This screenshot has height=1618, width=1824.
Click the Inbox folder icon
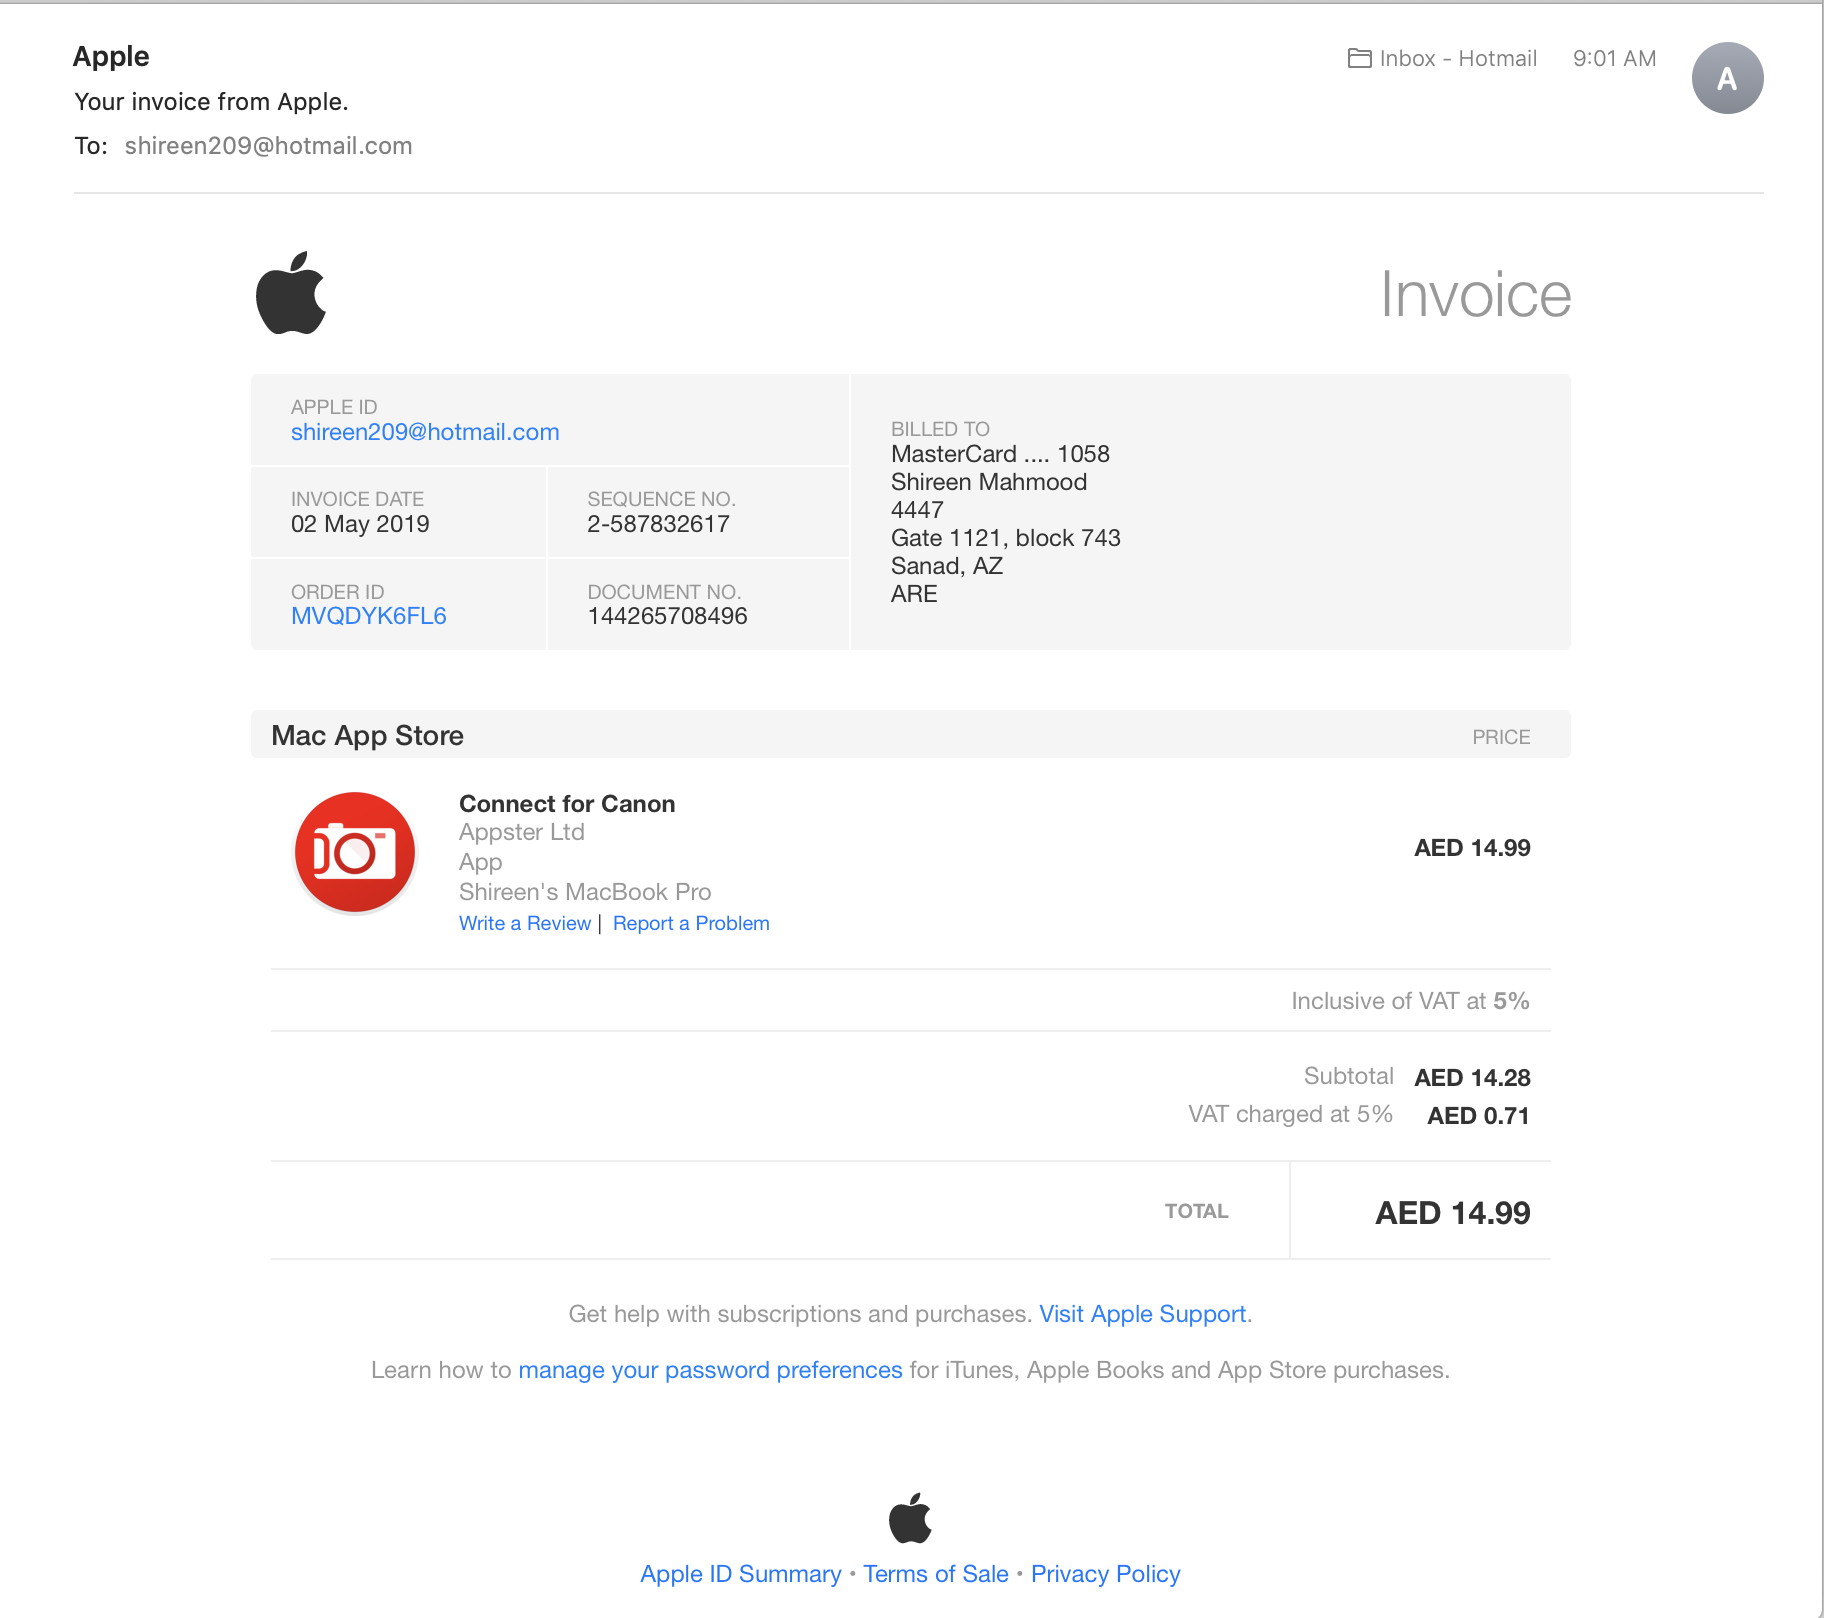click(1359, 58)
